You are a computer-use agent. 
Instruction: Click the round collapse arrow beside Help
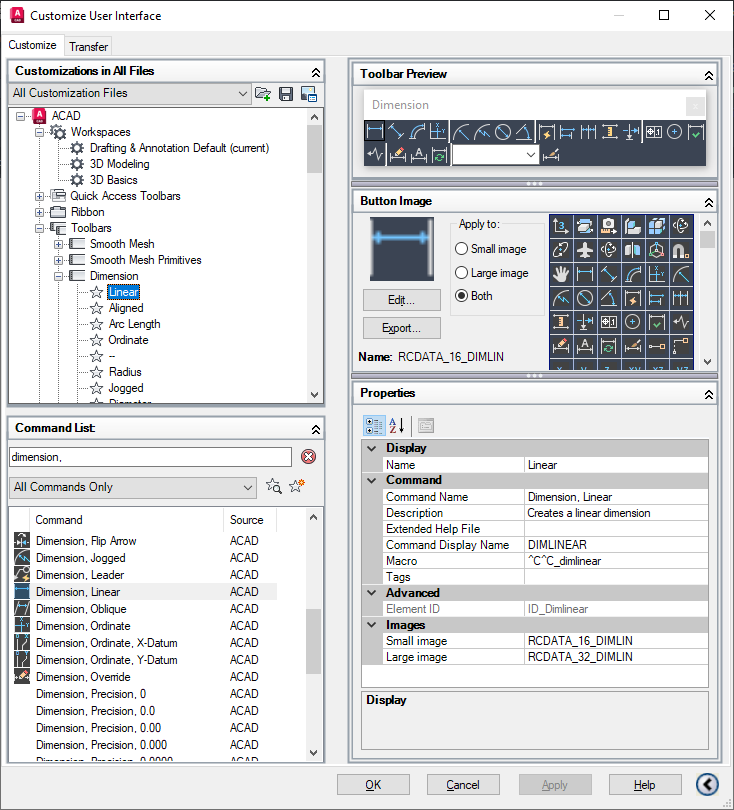[x=707, y=784]
